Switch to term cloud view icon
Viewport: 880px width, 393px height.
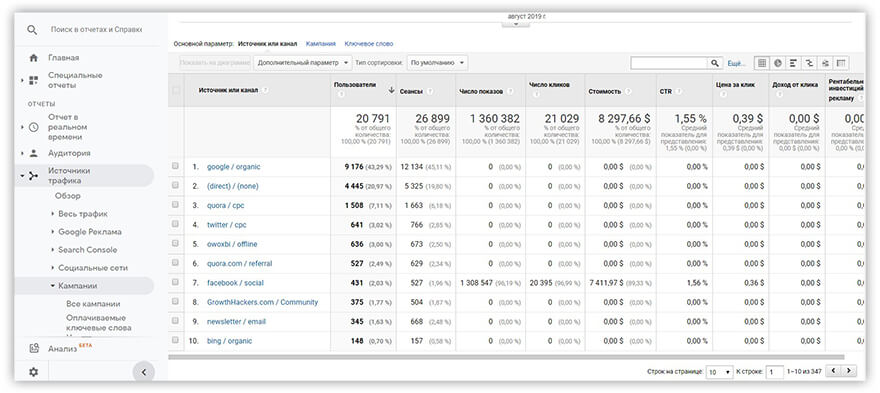coord(825,63)
